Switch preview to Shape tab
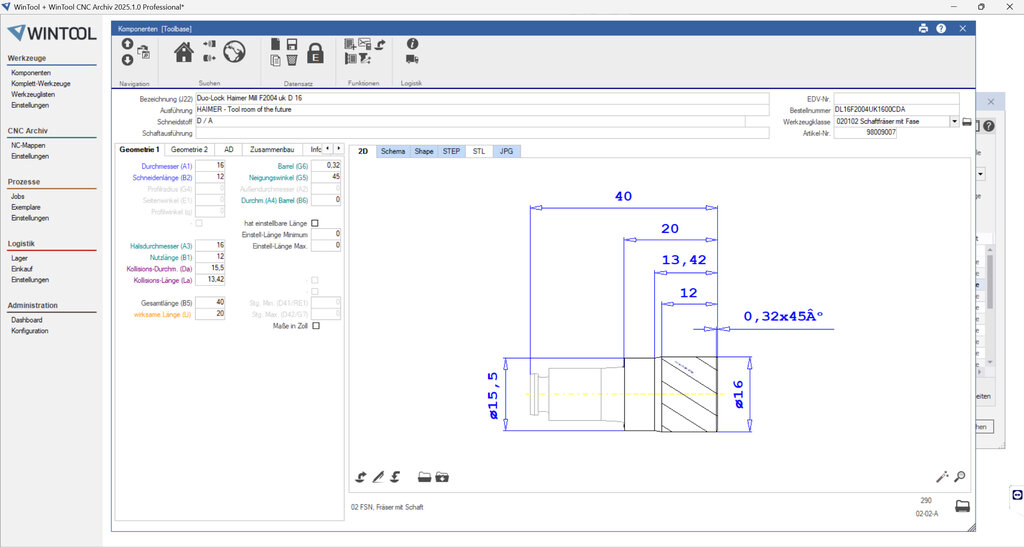Viewport: 1024px width, 547px height. (424, 151)
